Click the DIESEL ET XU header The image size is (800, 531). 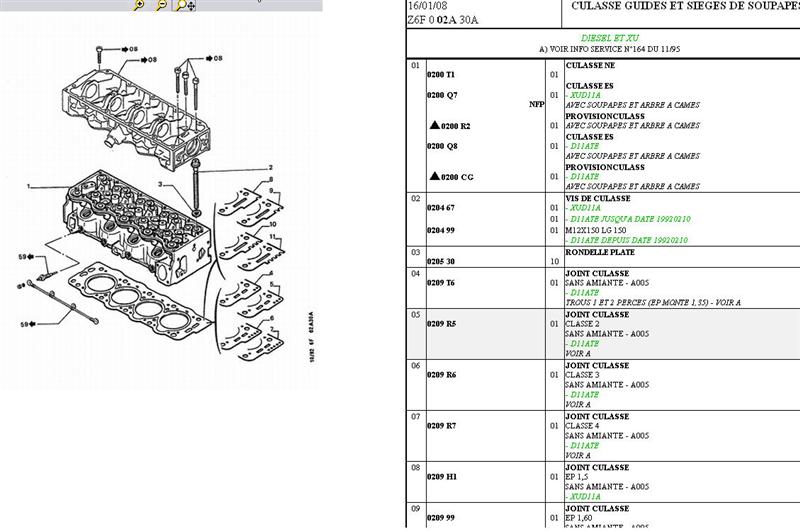tap(609, 38)
